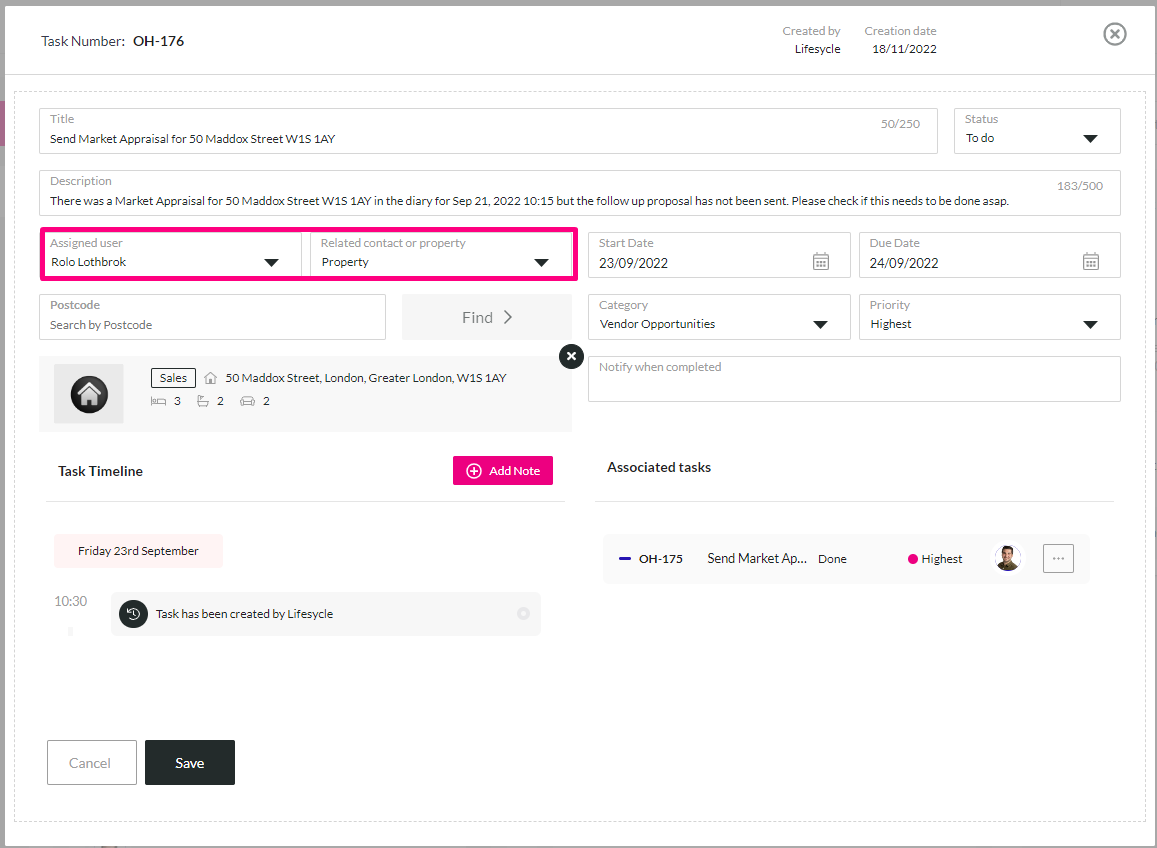Open the Due Date calendar picker

click(x=1091, y=262)
